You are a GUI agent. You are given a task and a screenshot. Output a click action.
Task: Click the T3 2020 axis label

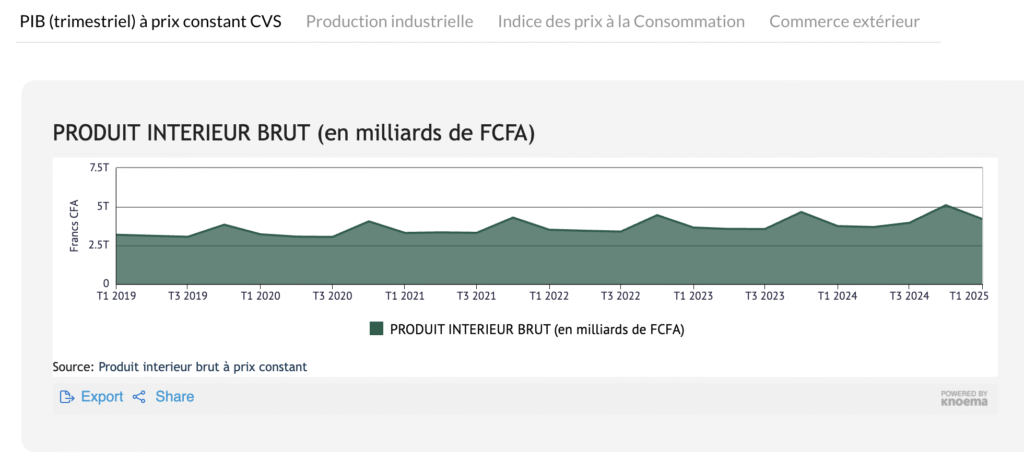pyautogui.click(x=332, y=296)
